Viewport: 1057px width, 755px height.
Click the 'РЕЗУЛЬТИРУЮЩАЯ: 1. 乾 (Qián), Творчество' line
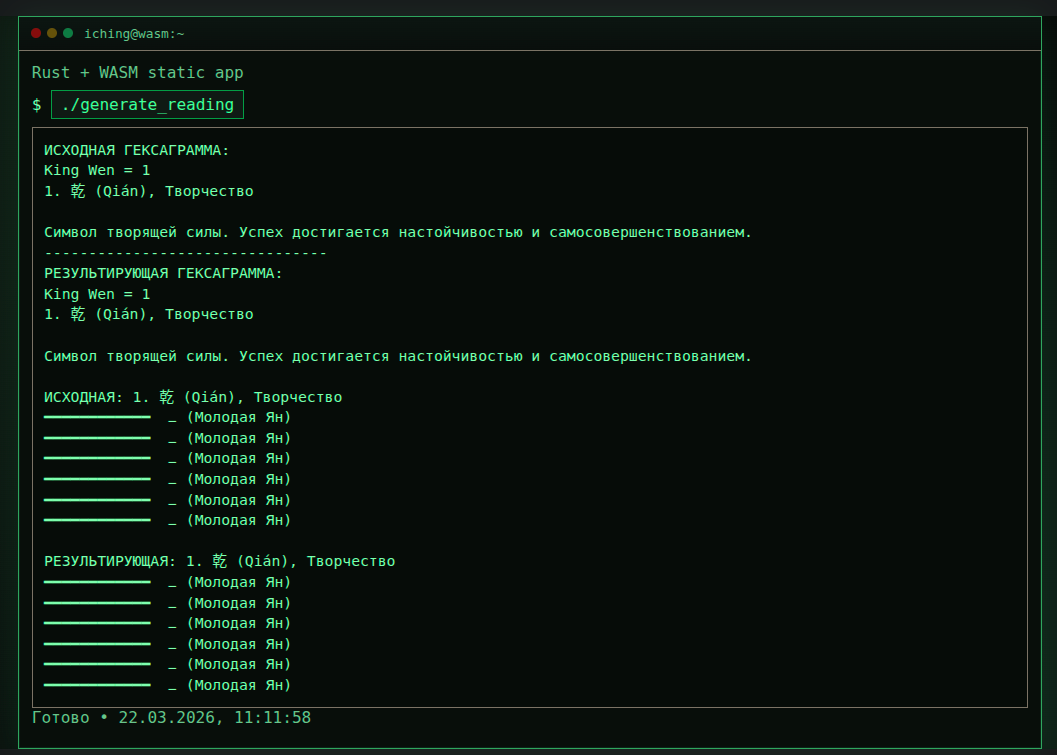coord(220,561)
